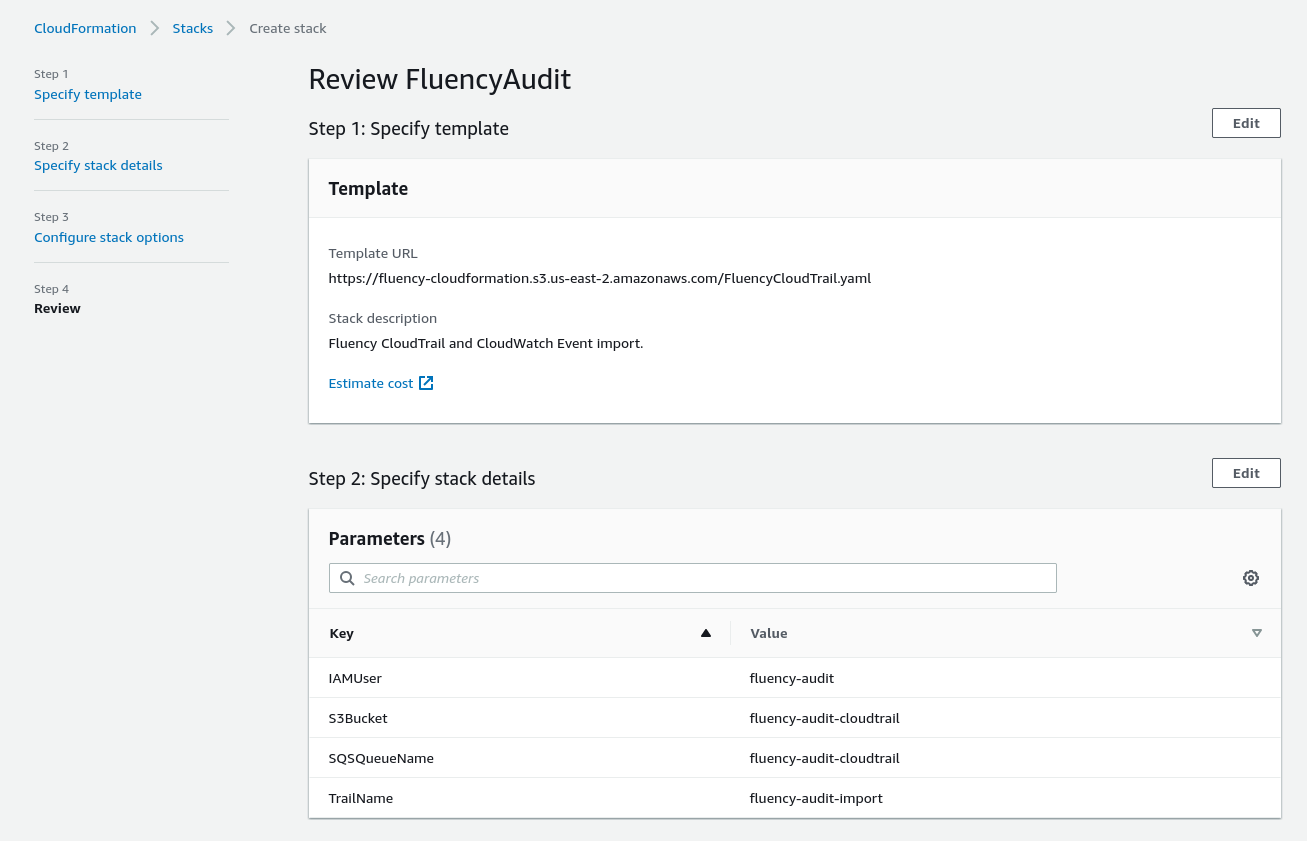The height and width of the screenshot is (841, 1307).
Task: Click the FluencyCloudTrail.yaml template URL text
Action: (x=600, y=278)
